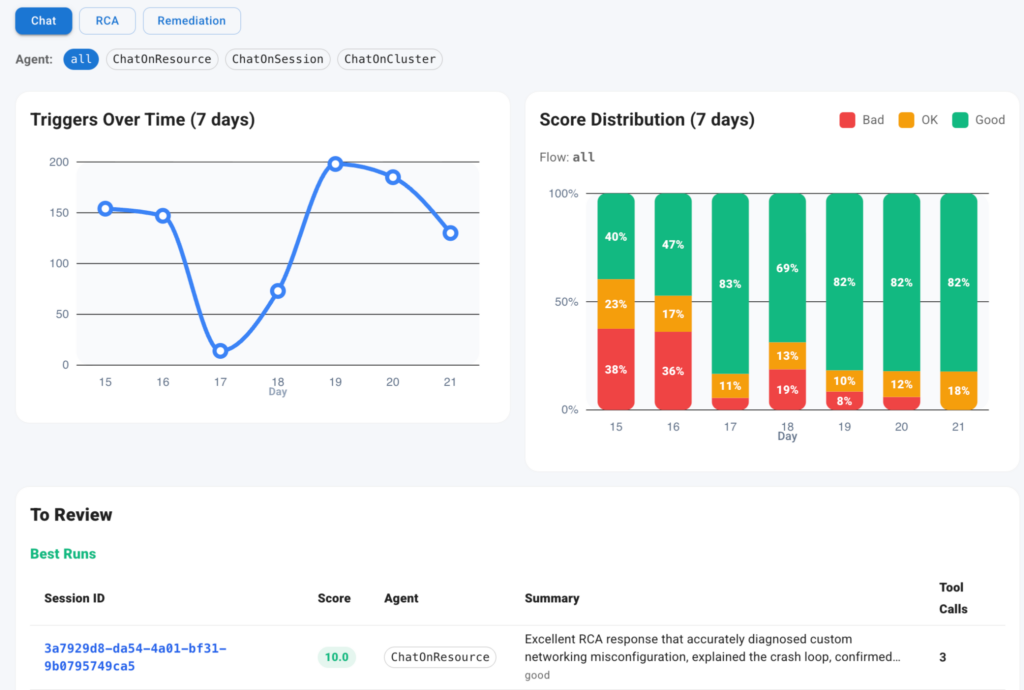This screenshot has width=1024, height=690.
Task: Click the Best Runs heading
Action: pyautogui.click(x=63, y=554)
